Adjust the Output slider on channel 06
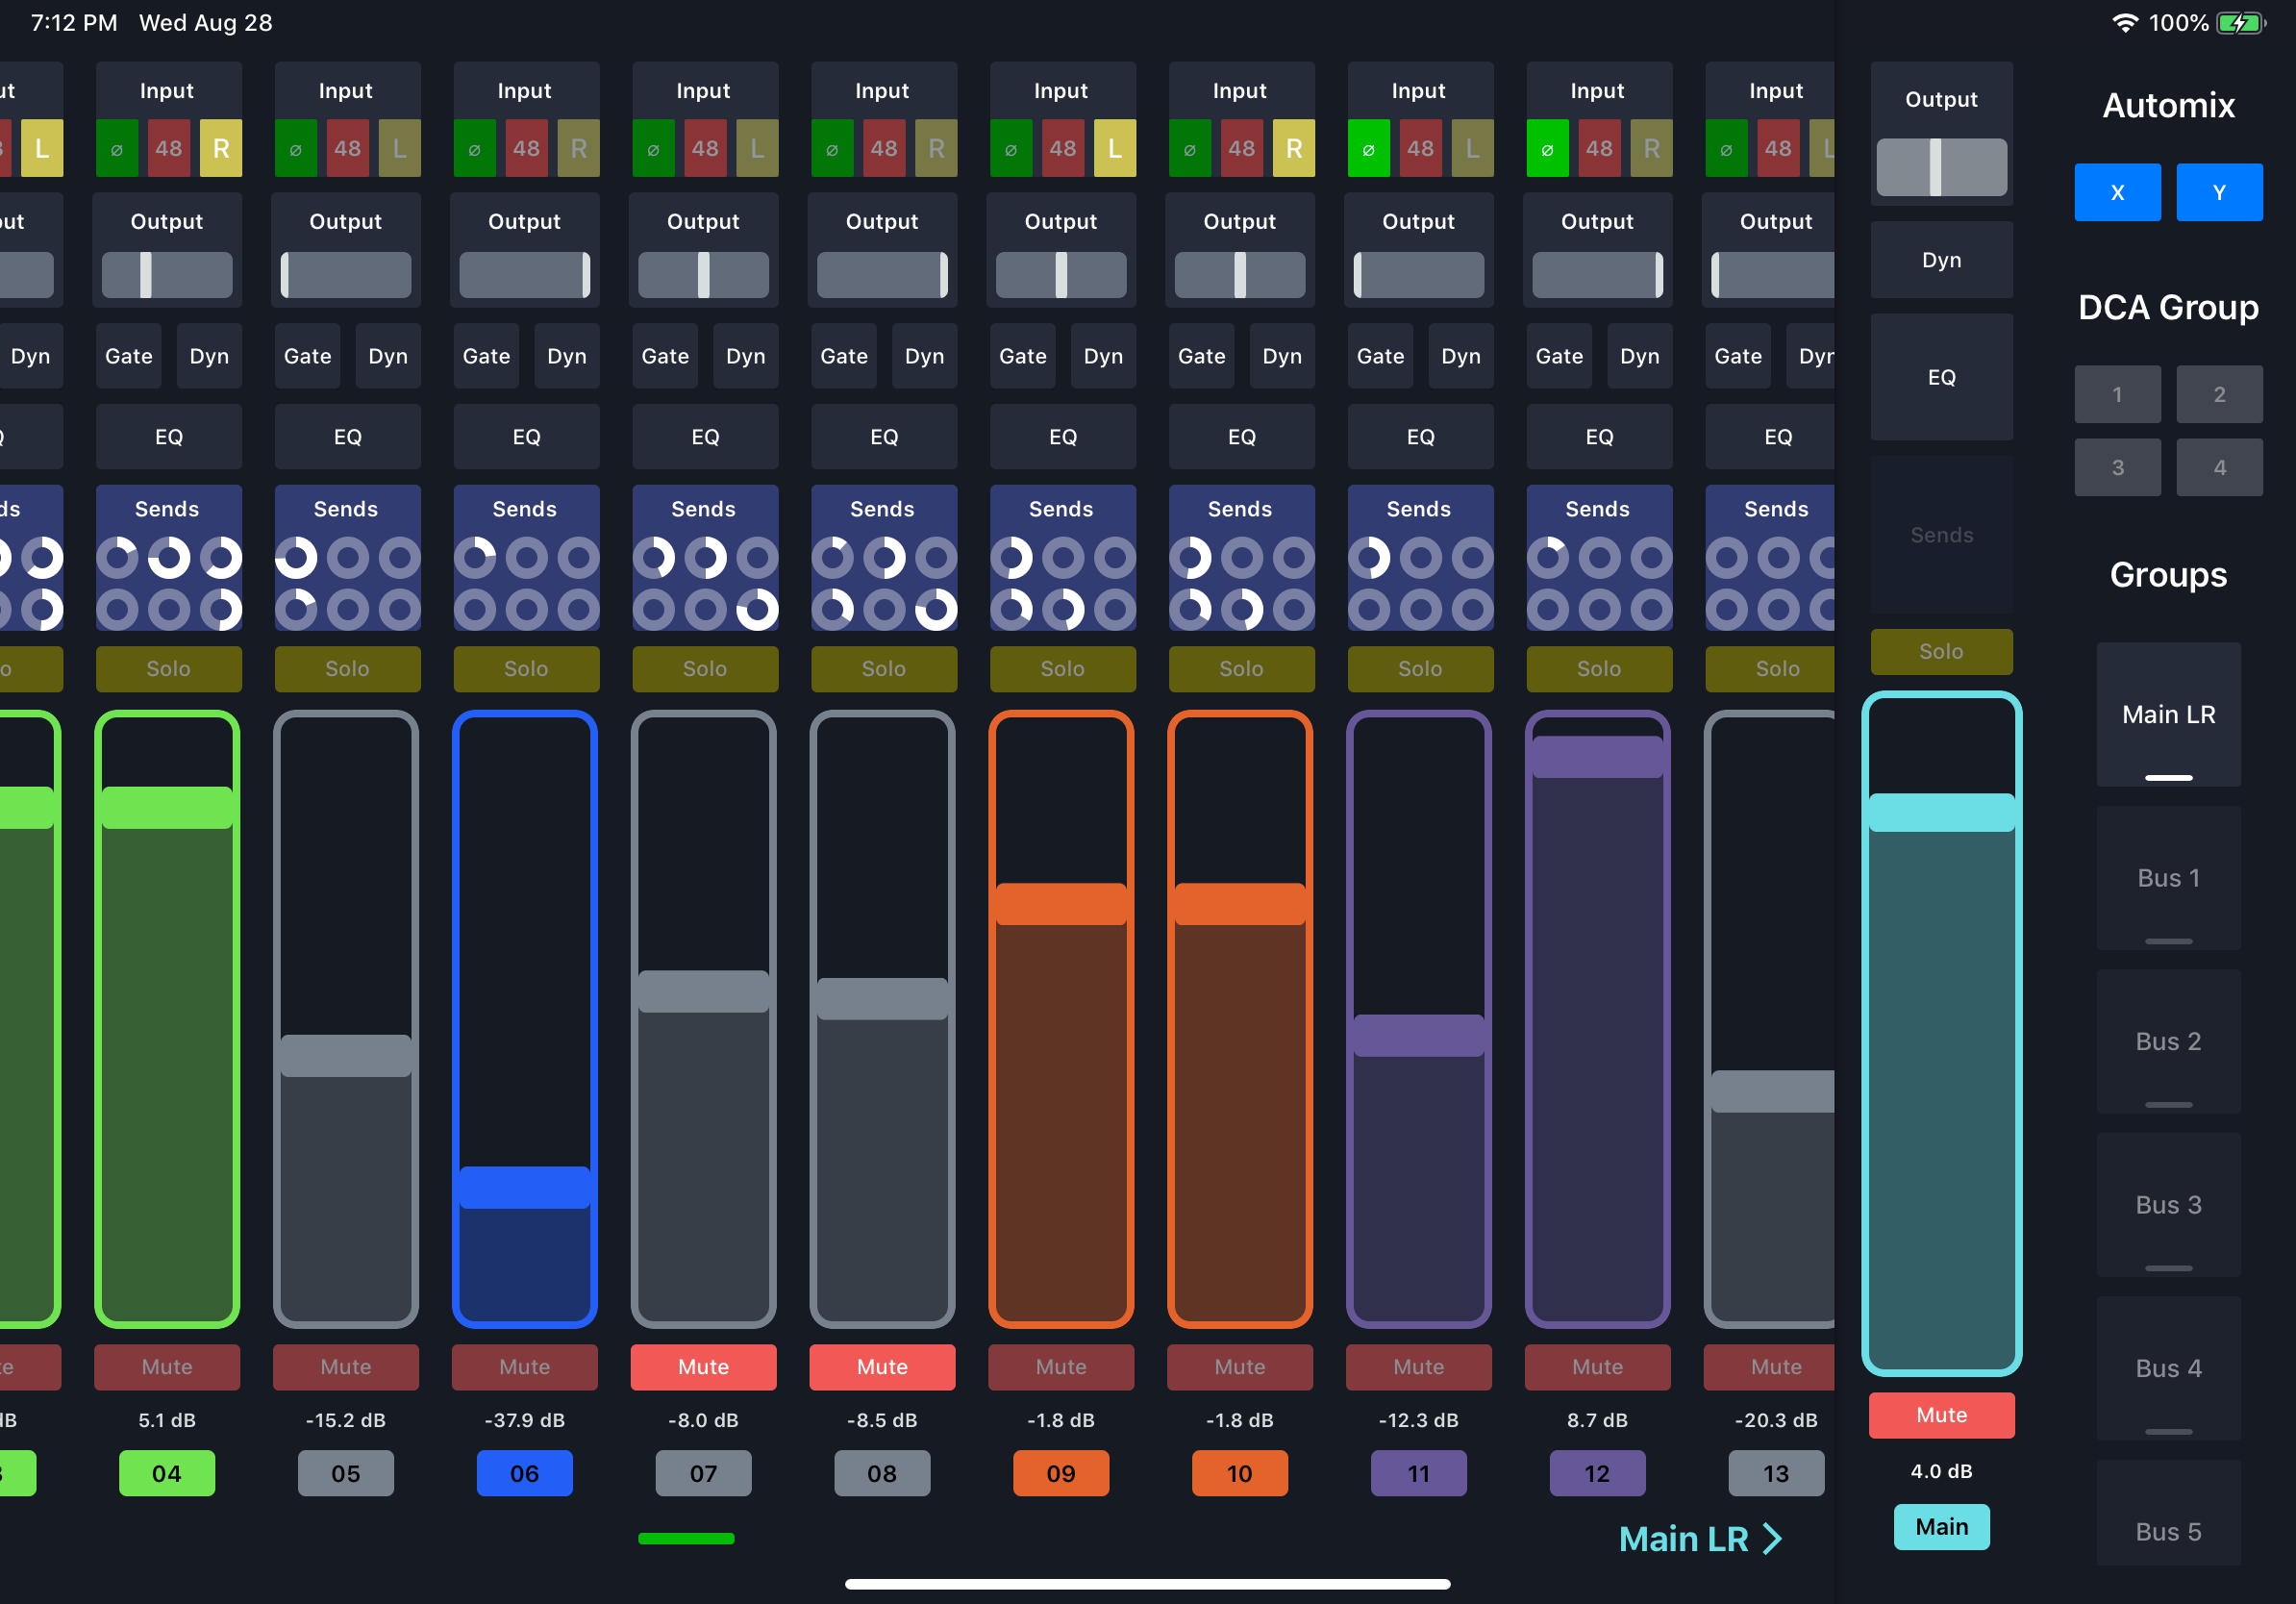 point(525,275)
